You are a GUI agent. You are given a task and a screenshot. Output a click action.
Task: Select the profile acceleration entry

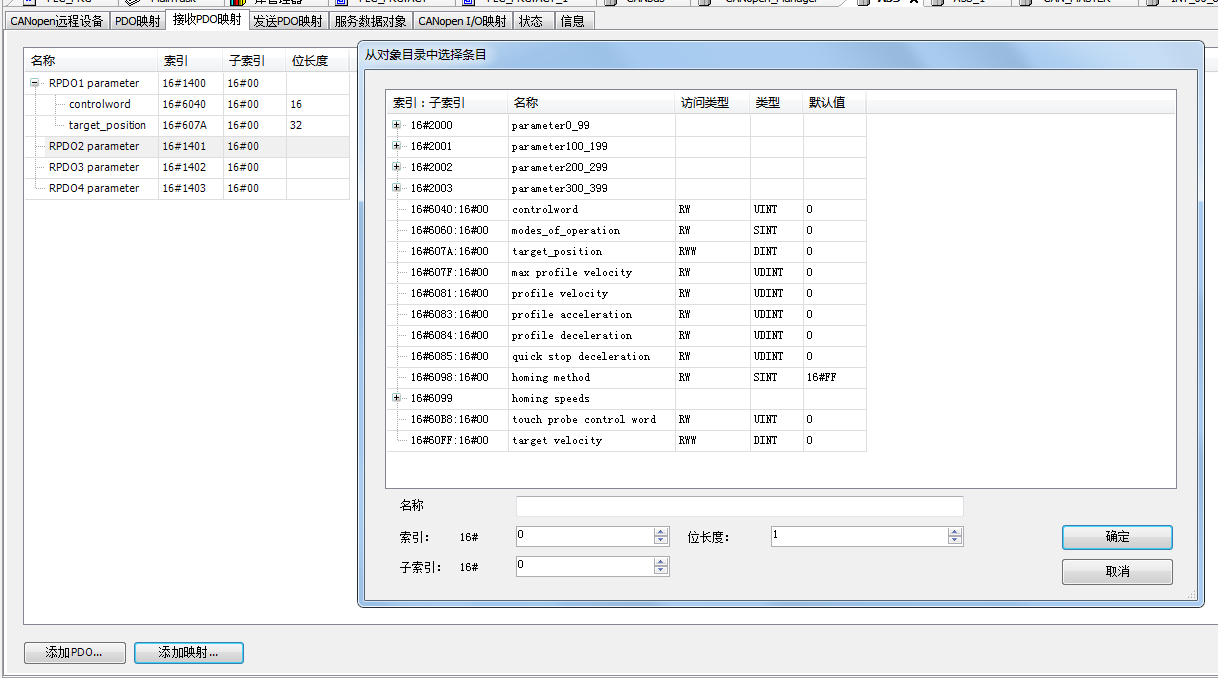point(626,314)
